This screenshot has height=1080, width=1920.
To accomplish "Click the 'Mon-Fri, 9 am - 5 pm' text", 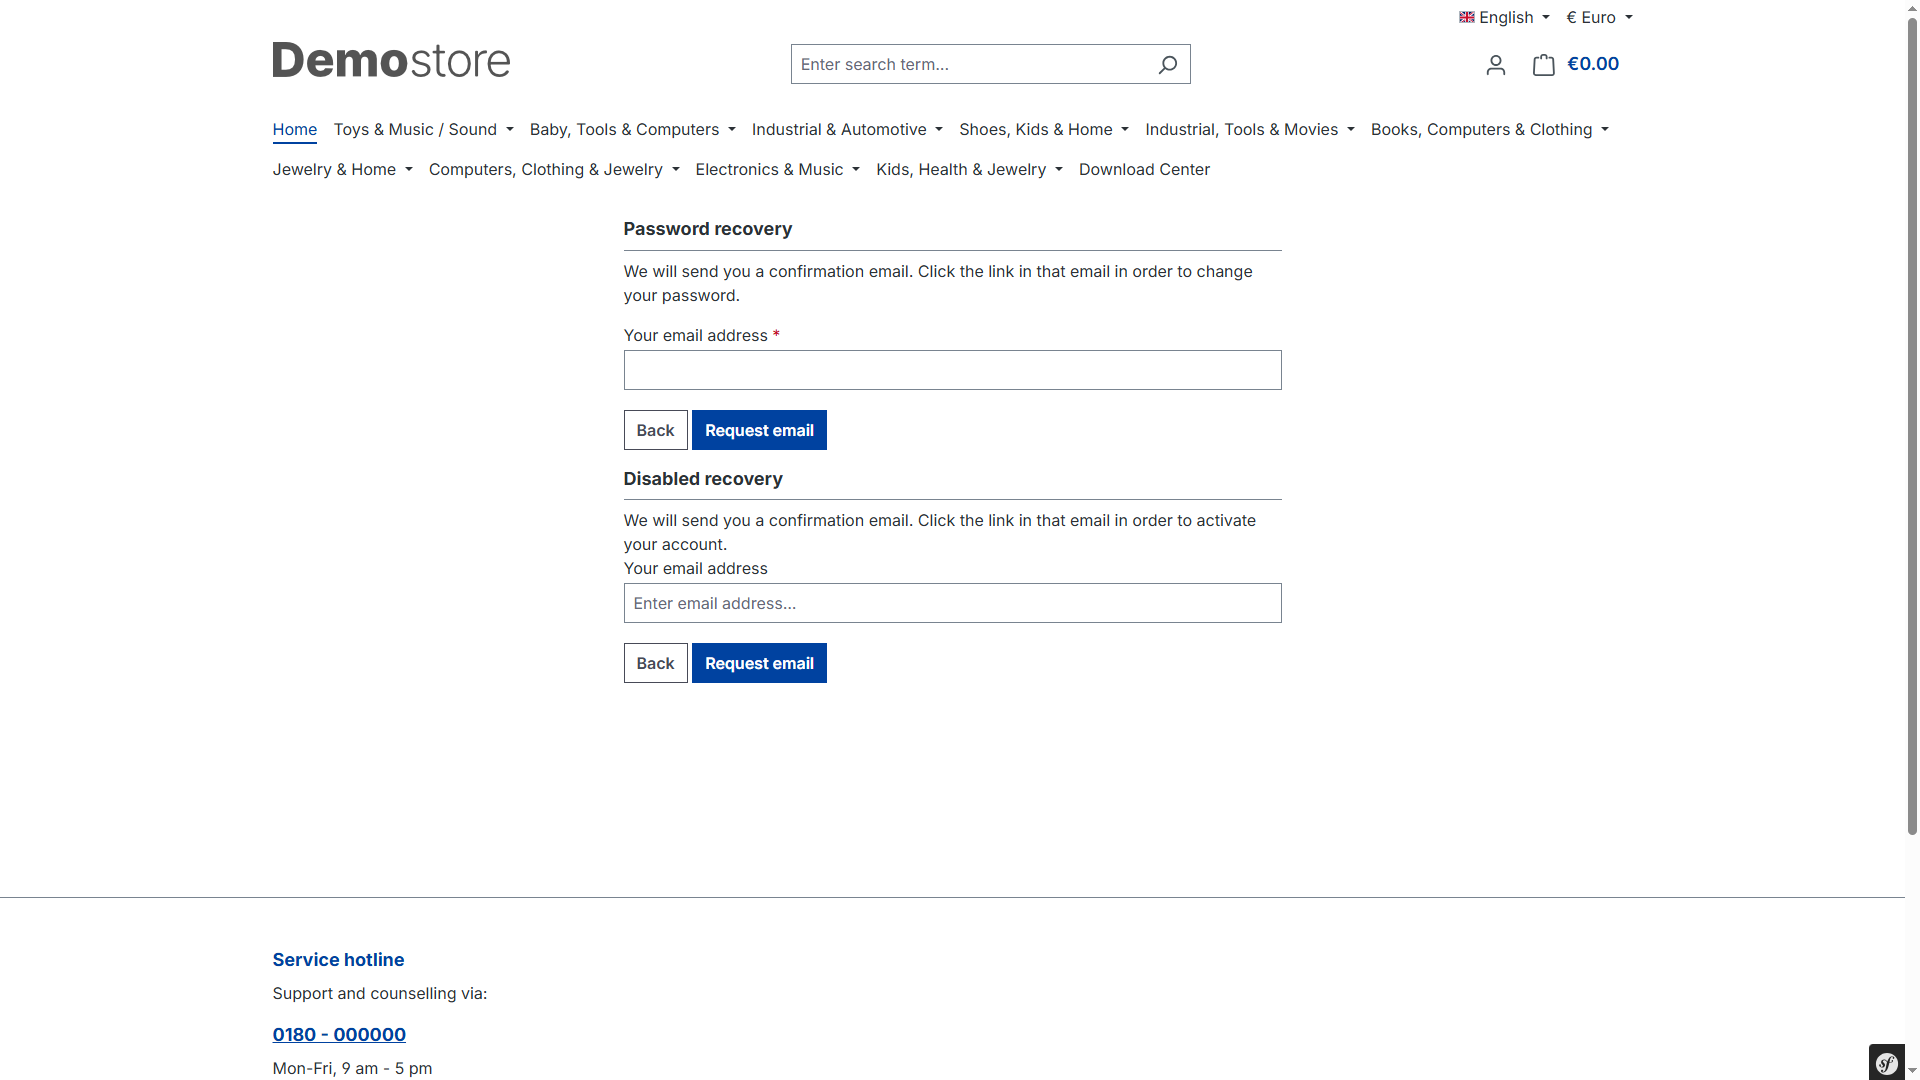I will tap(352, 1069).
